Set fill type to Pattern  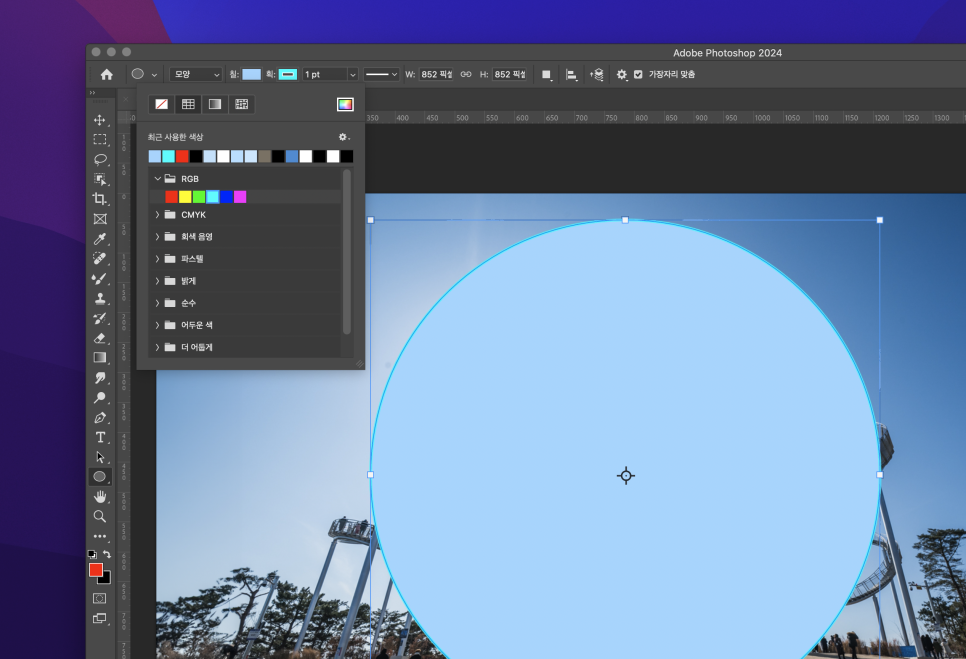tap(242, 104)
